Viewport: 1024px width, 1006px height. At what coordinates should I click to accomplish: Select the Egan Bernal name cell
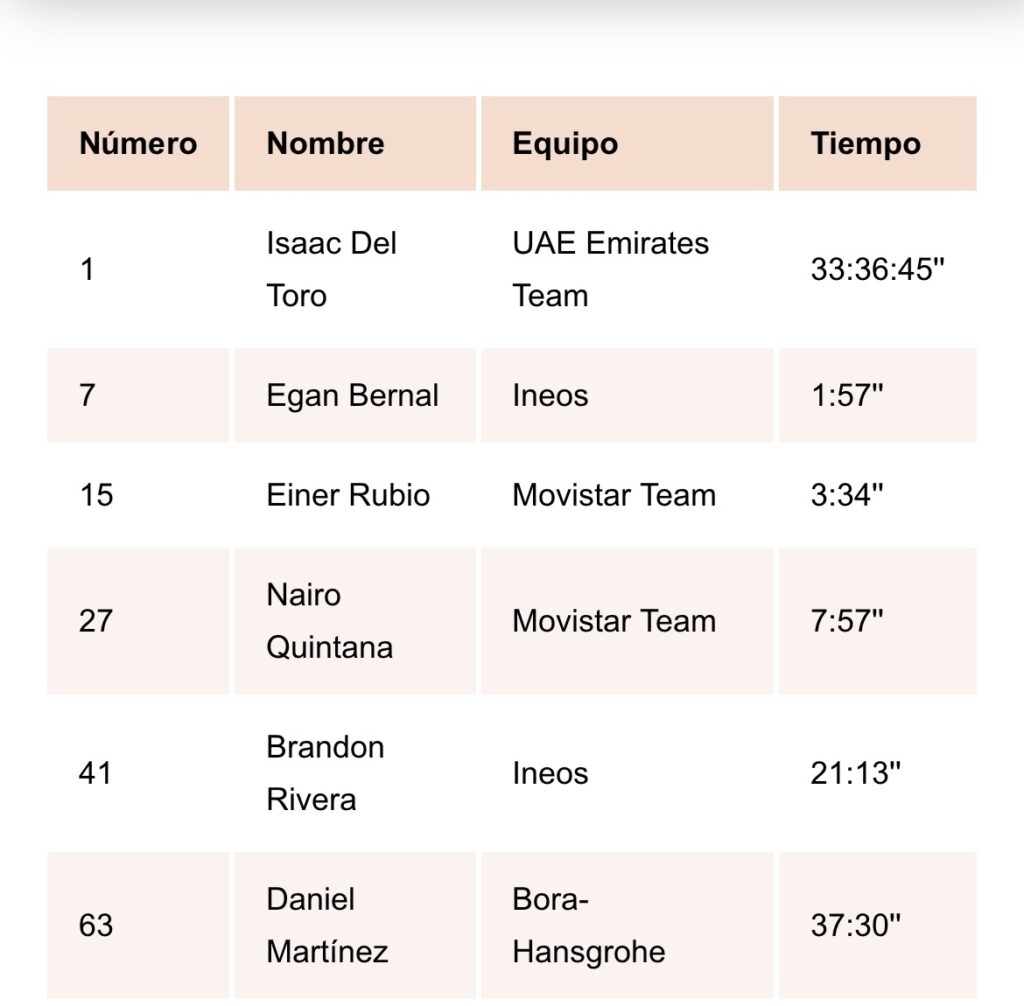coord(352,396)
